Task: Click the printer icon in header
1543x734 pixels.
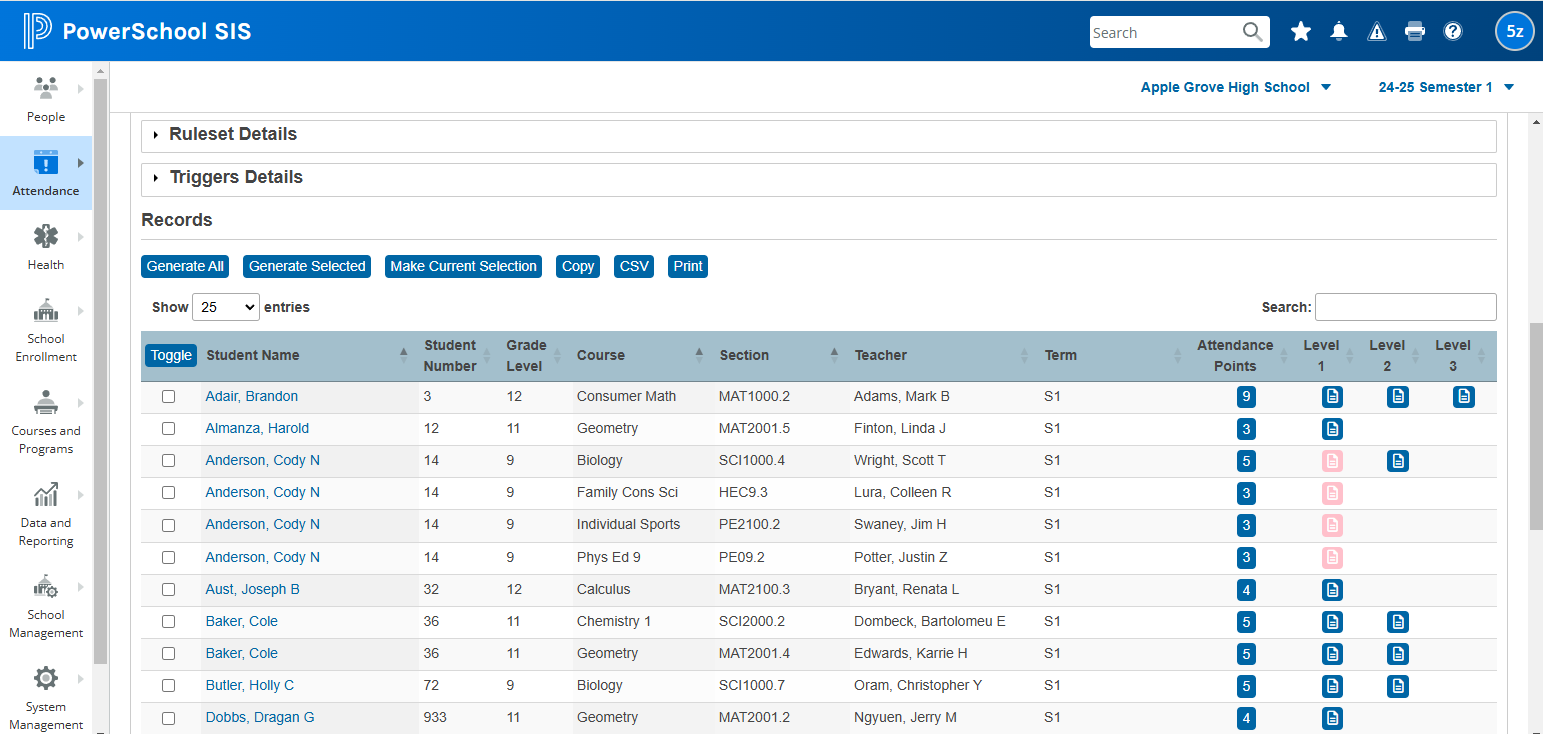Action: pyautogui.click(x=1415, y=32)
